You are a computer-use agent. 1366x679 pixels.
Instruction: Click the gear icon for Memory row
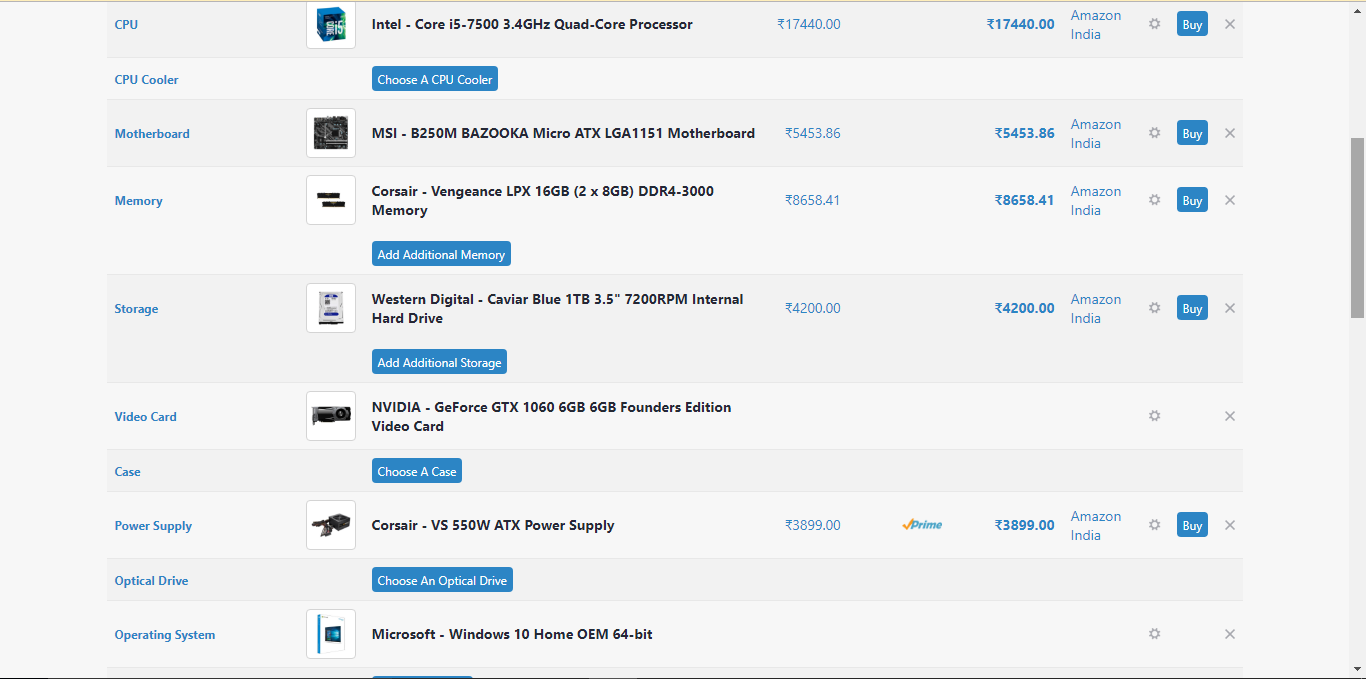click(1154, 200)
